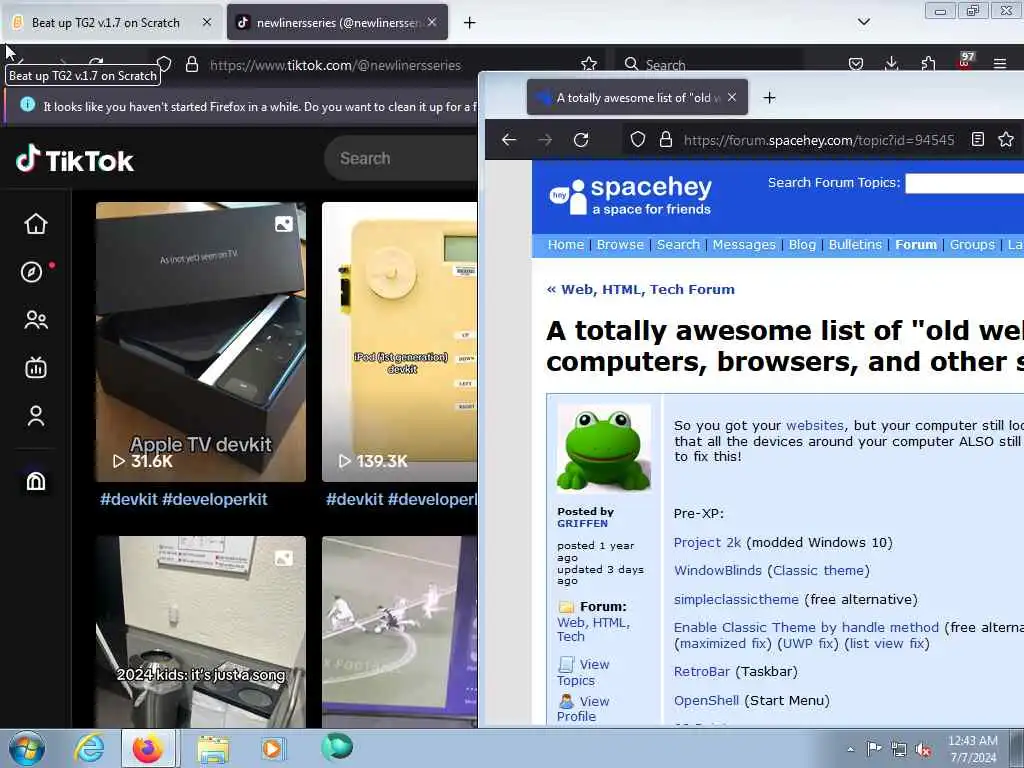Open Windows Start button
This screenshot has height=768, width=1024.
pyautogui.click(x=27, y=748)
